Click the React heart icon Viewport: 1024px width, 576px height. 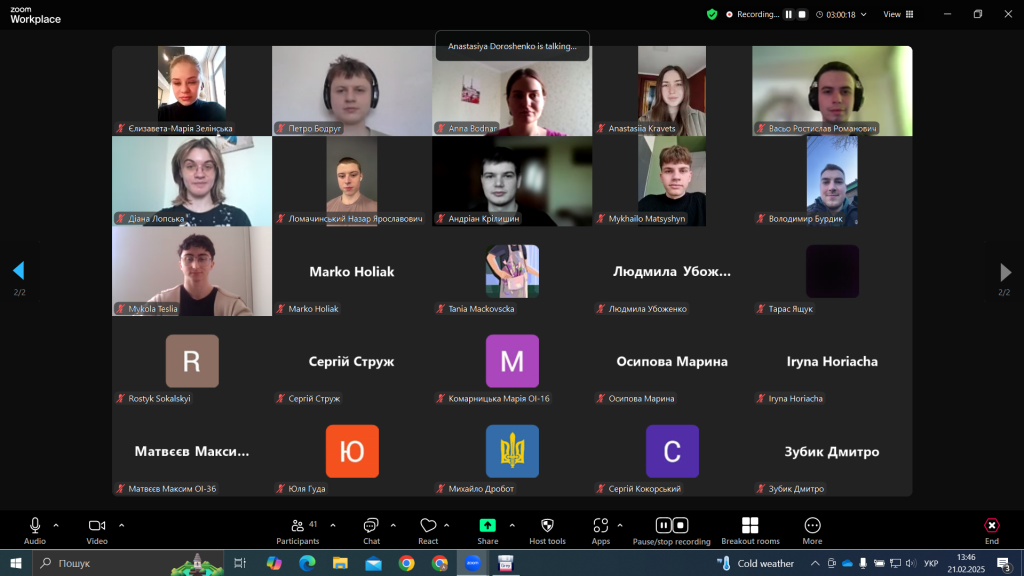(x=428, y=527)
